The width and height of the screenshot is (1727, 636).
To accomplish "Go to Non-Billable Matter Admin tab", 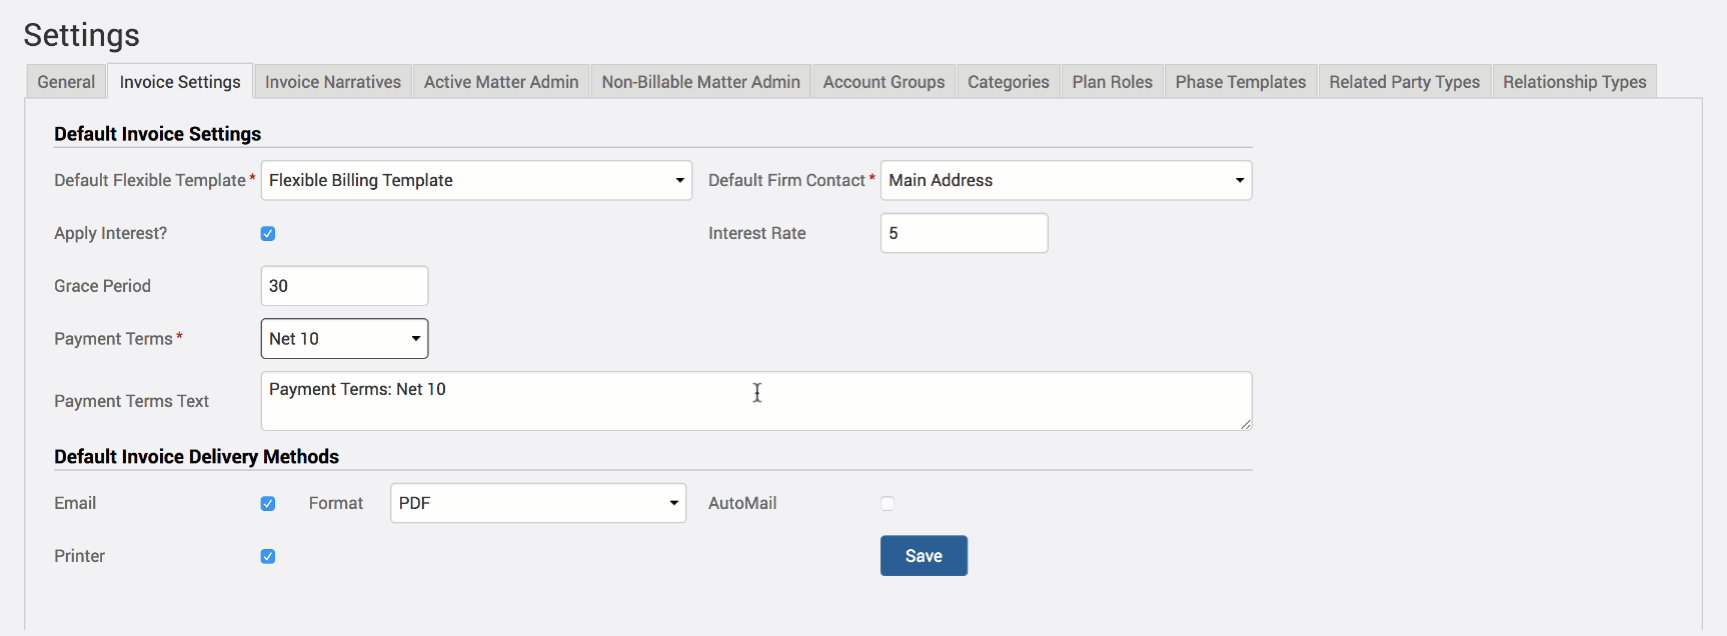I will coord(700,82).
